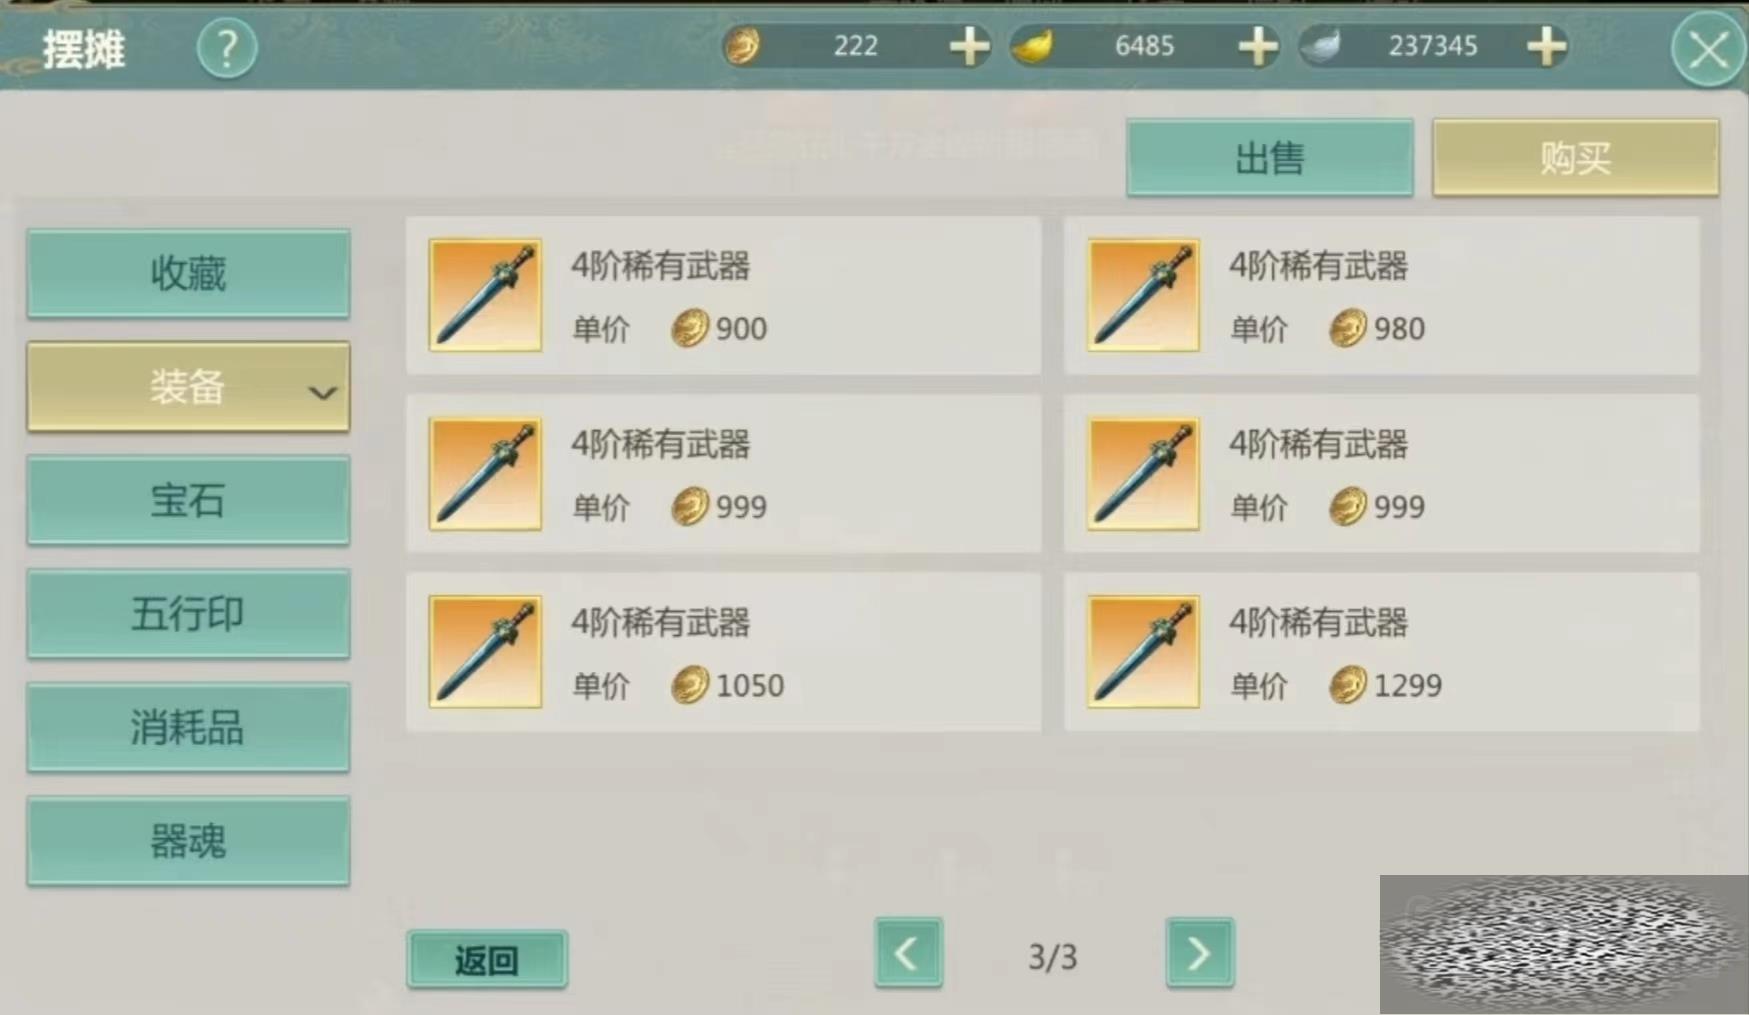Screen dimensions: 1749x1015
Task: Add more gold ingots with plus icon
Action: point(1258,46)
